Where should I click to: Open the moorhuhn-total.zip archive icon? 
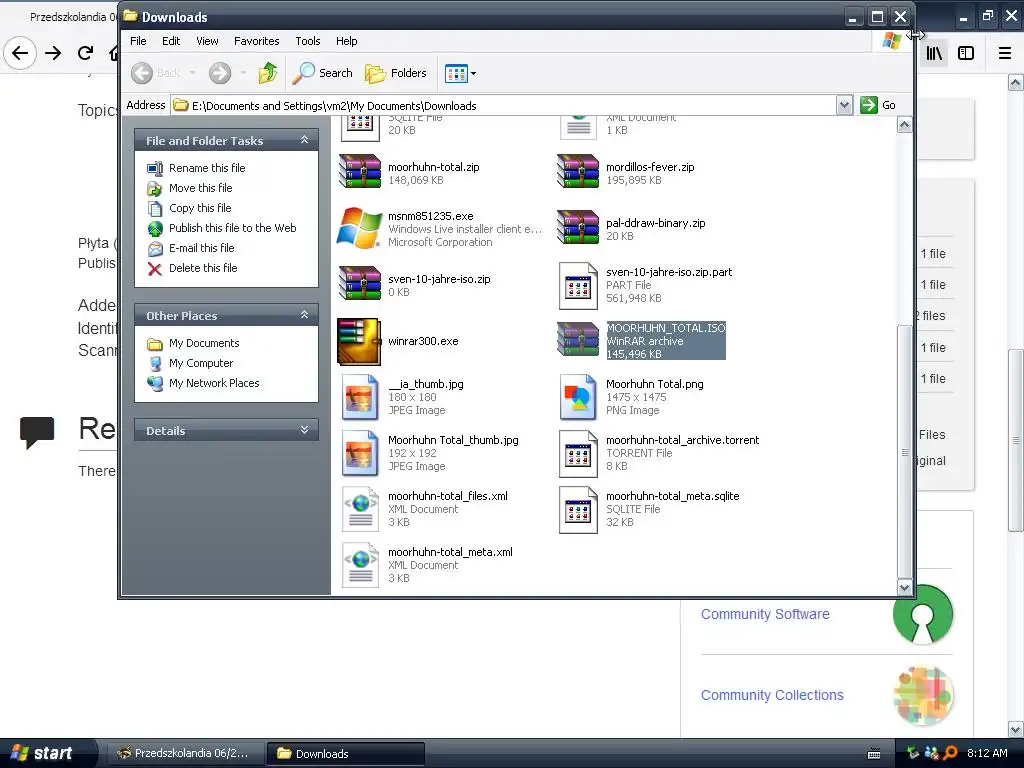(360, 172)
